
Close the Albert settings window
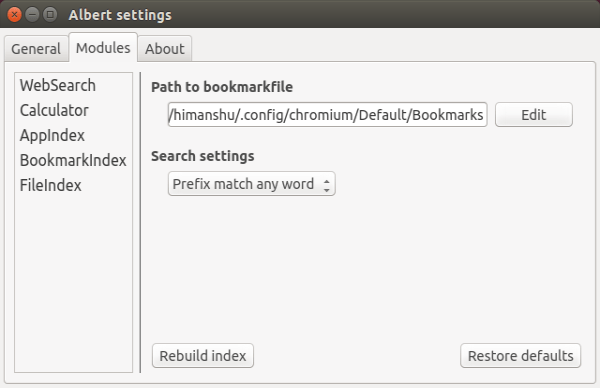15,15
